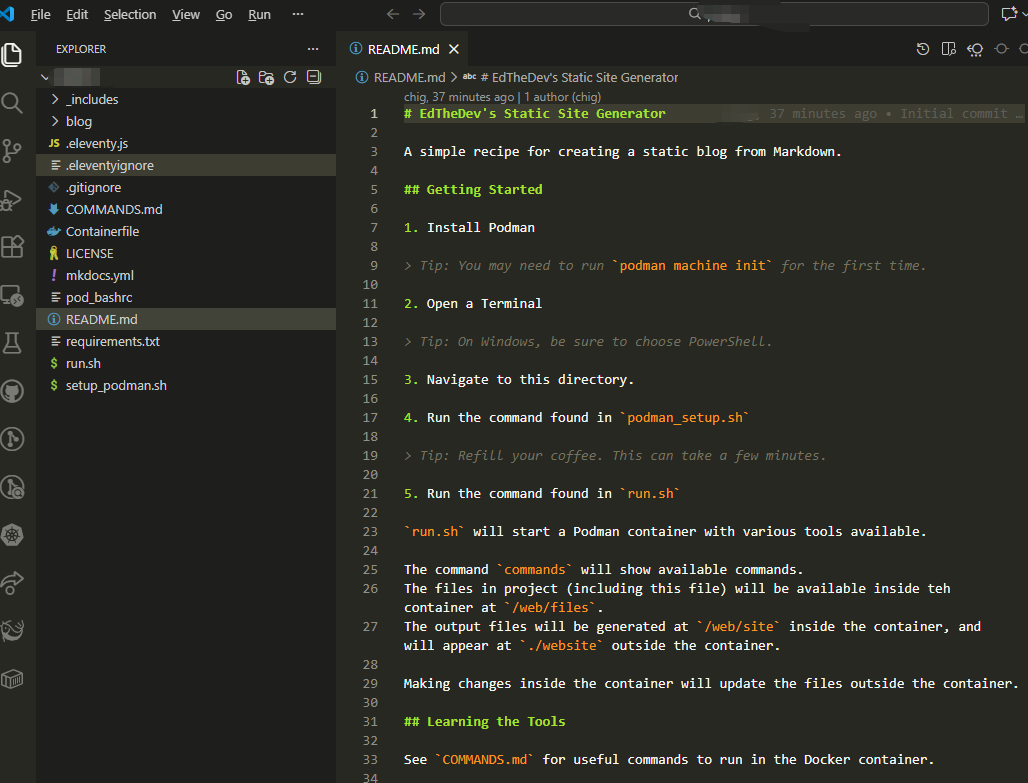Open the dropdown next to Copilot chat
The image size is (1028, 783).
(x=1023, y=14)
